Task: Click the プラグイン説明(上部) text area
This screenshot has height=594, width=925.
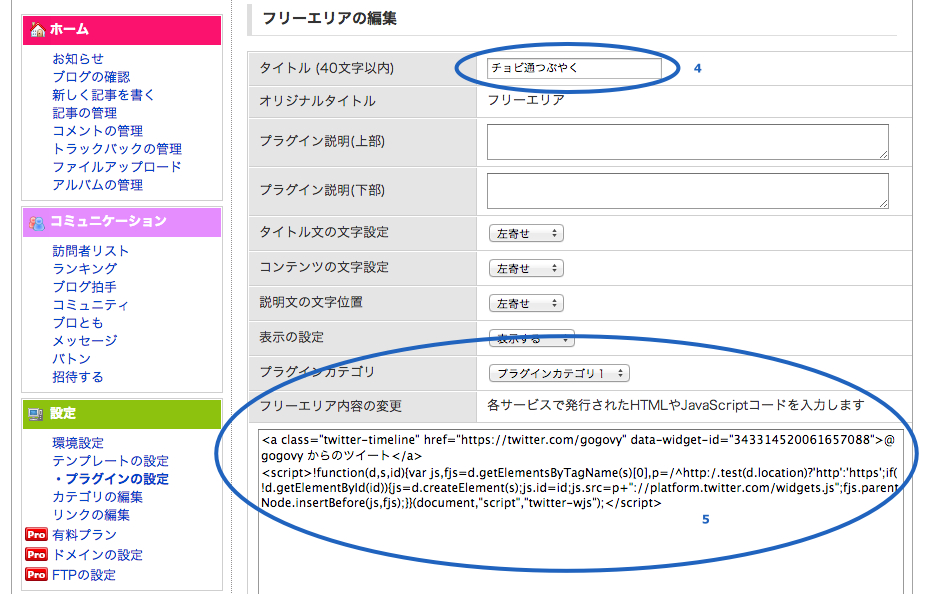Action: pos(688,142)
